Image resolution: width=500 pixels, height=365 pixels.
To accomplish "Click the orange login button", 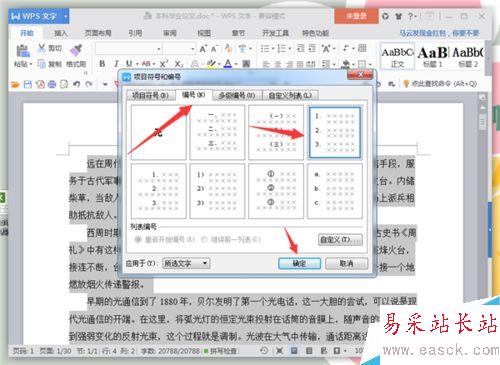I will coord(356,16).
